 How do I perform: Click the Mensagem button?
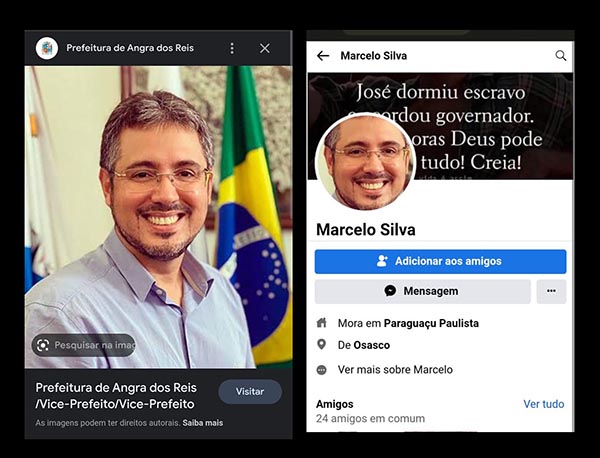[x=422, y=291]
